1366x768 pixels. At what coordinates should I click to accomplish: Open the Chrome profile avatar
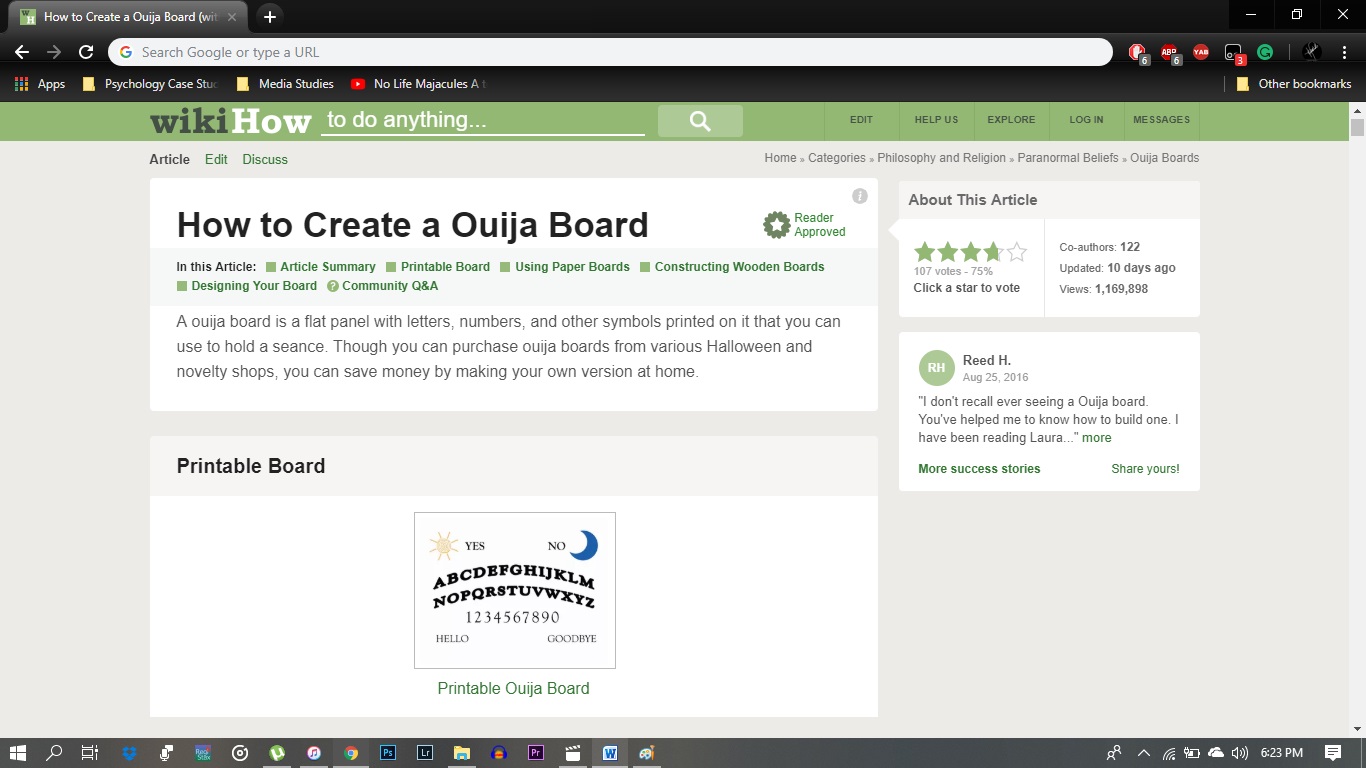[x=1312, y=52]
